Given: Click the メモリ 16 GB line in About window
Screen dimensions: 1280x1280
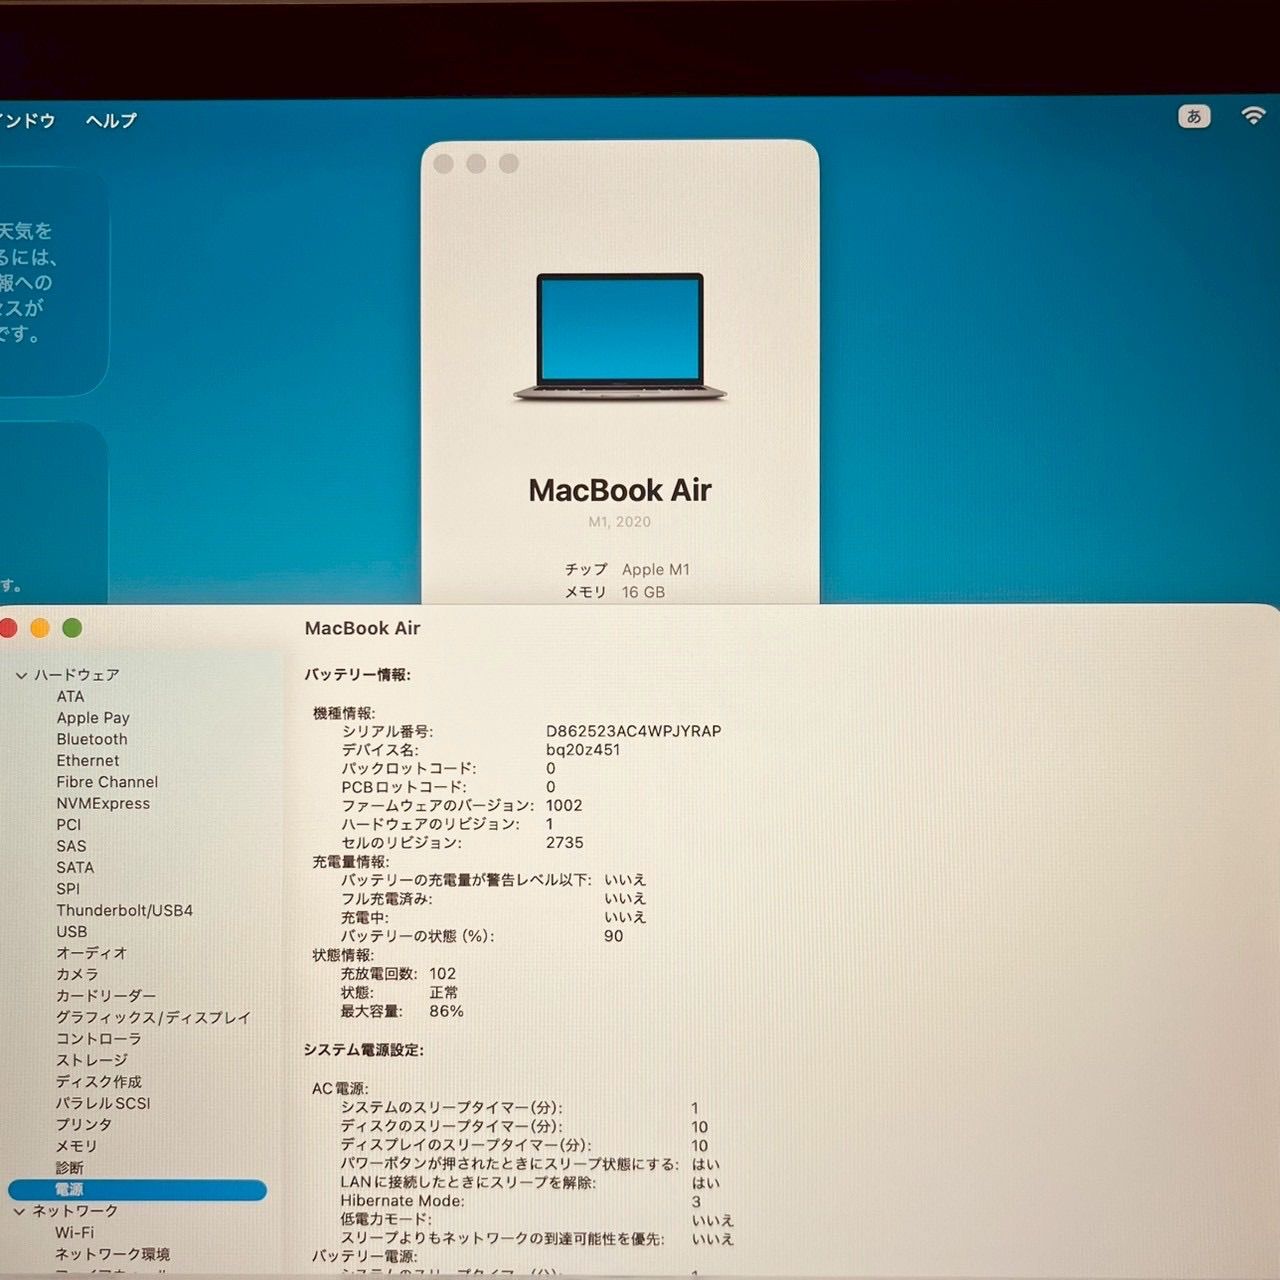Looking at the screenshot, I should pos(615,592).
